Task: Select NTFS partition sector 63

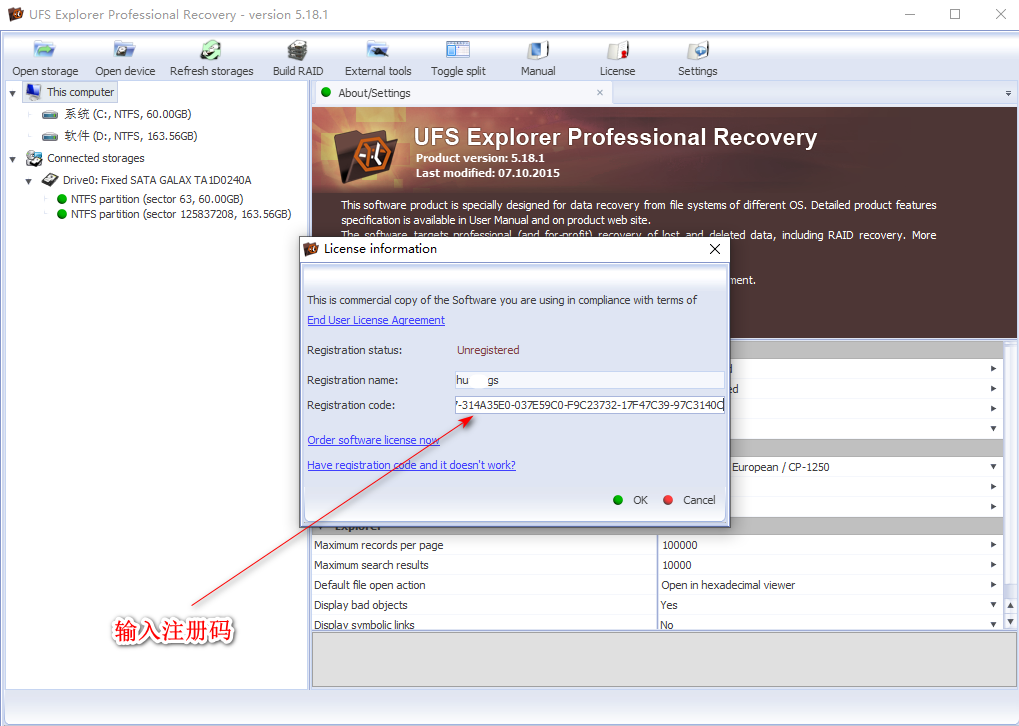Action: 150,199
